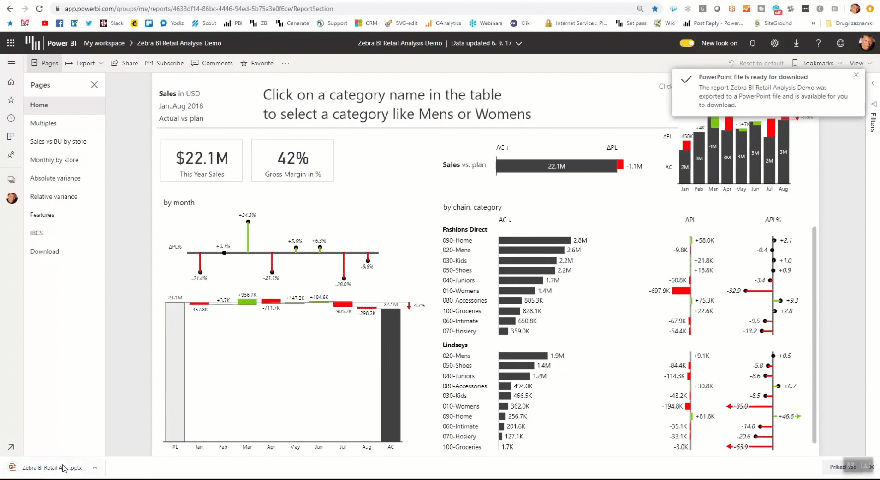The height and width of the screenshot is (480, 880).
Task: Open the Bookmarks dropdown
Action: [817, 63]
